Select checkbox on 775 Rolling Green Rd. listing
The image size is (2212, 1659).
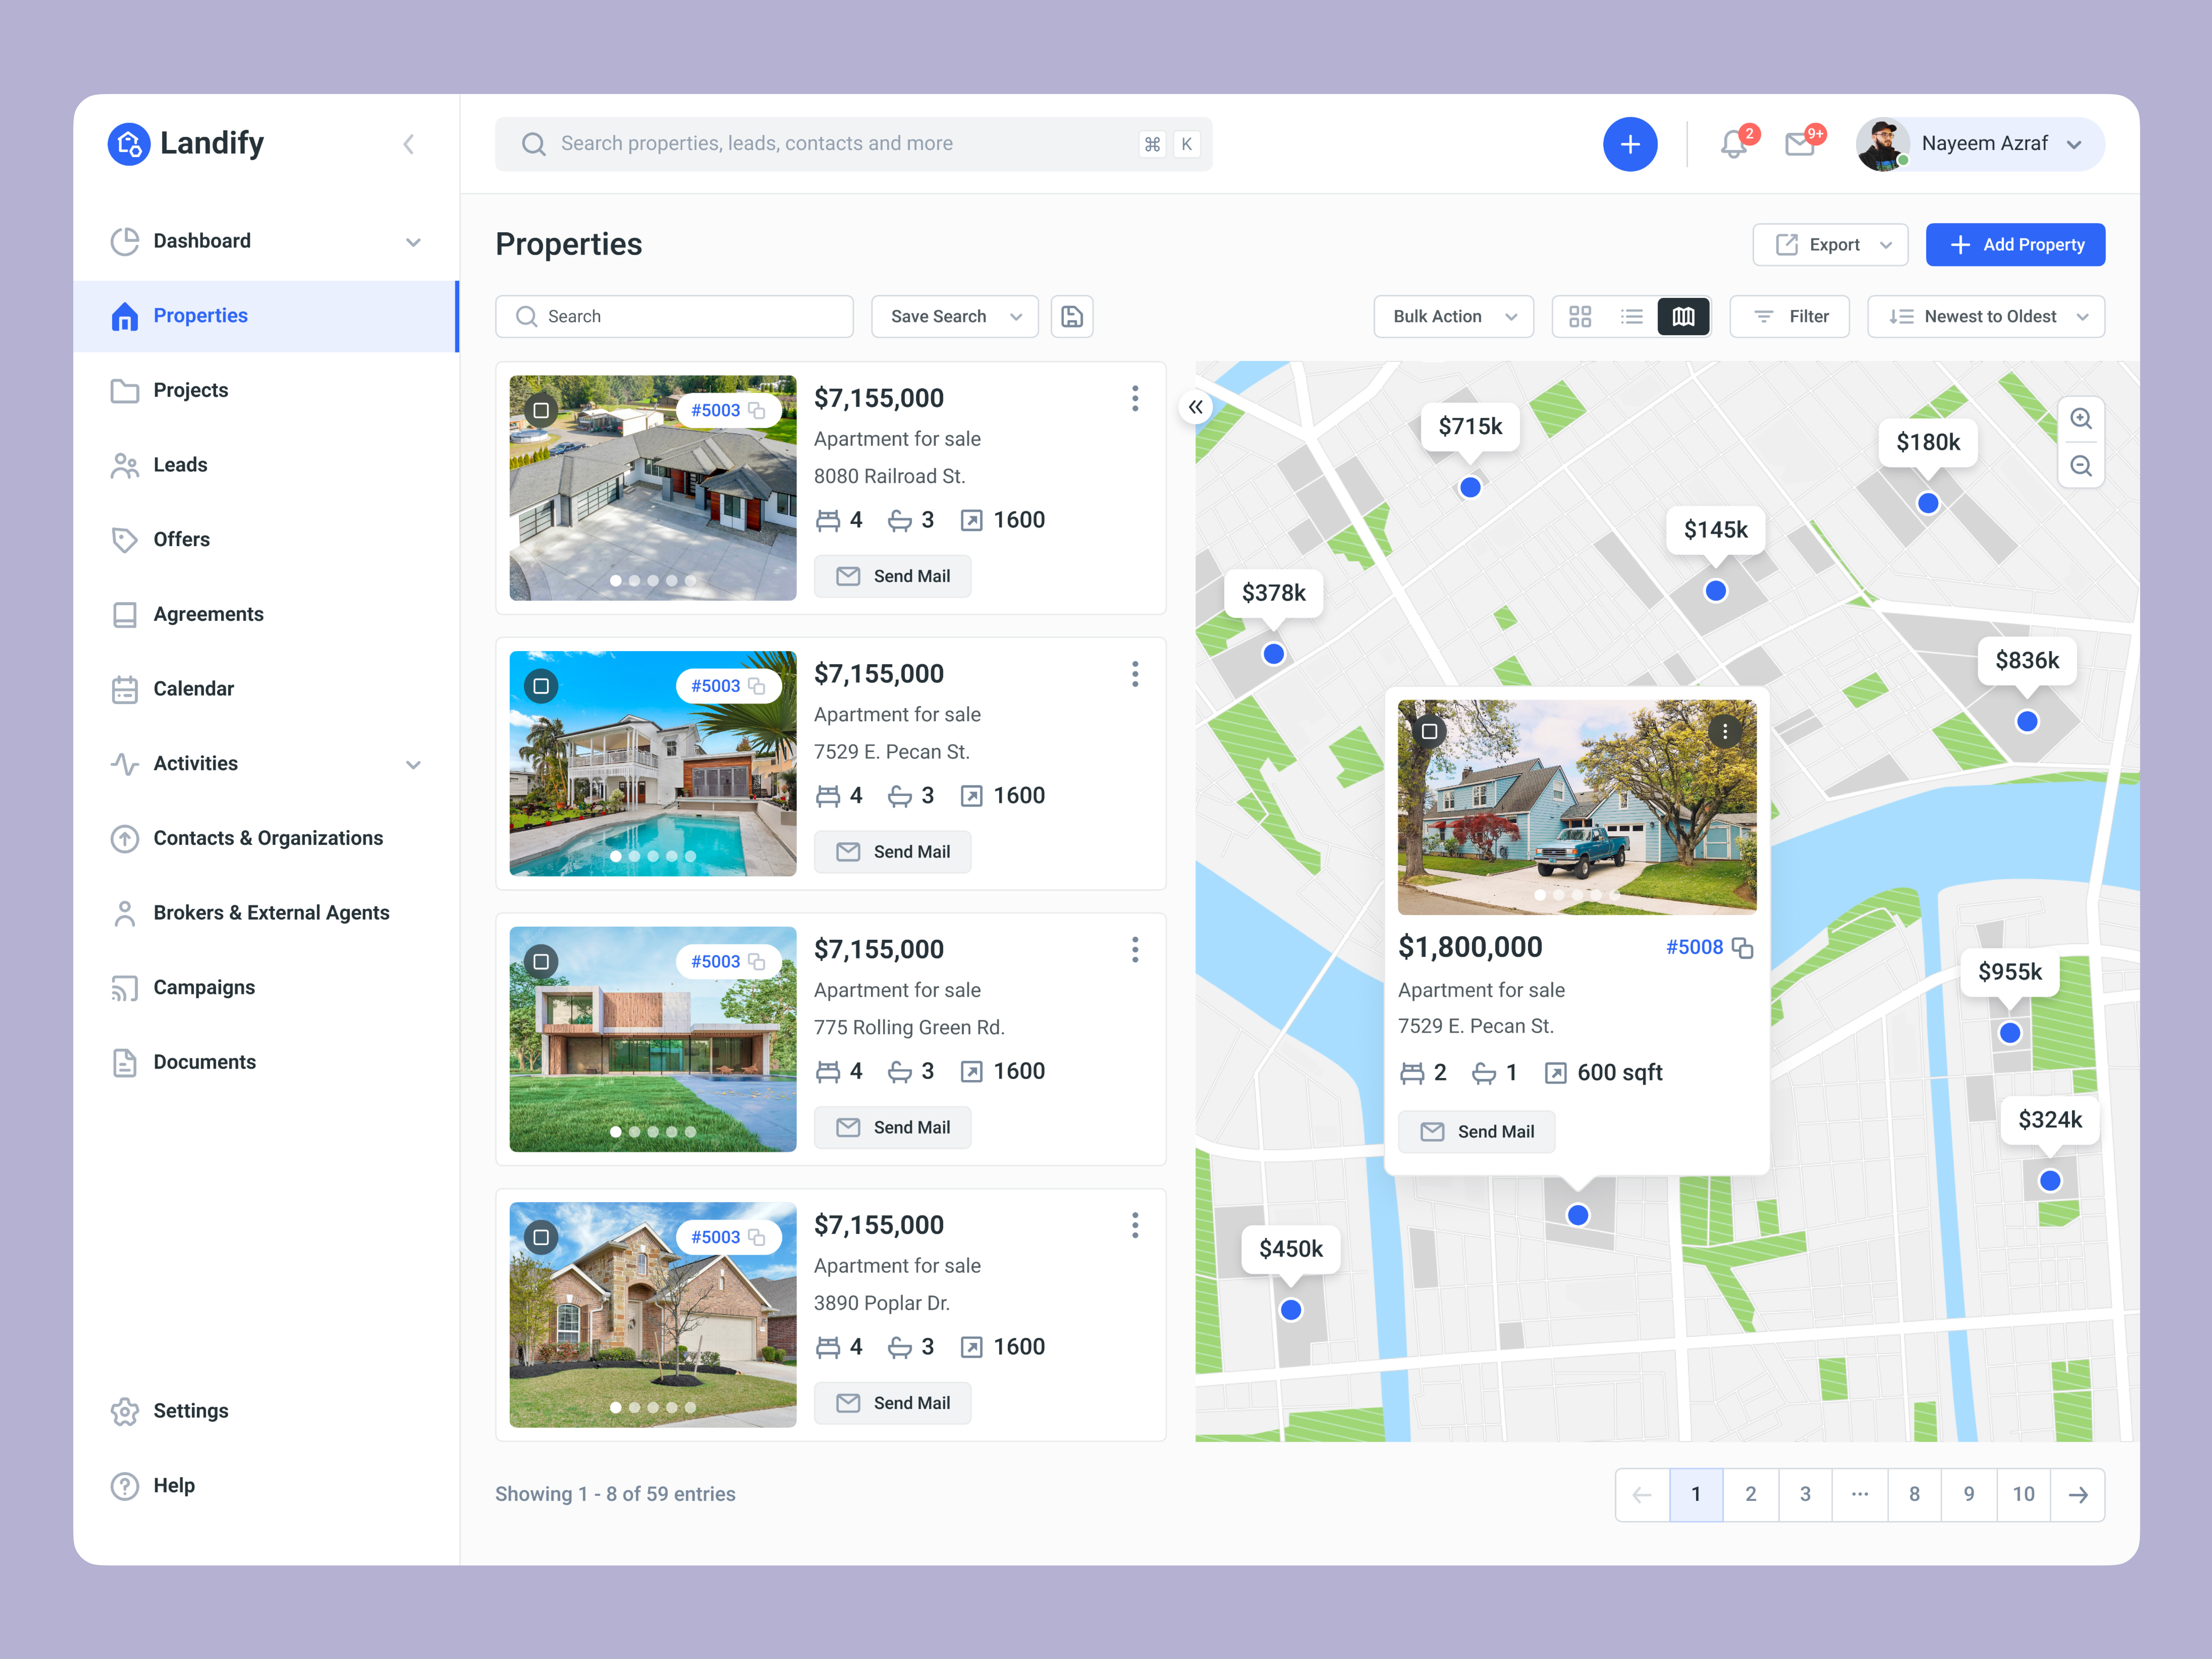tap(541, 961)
